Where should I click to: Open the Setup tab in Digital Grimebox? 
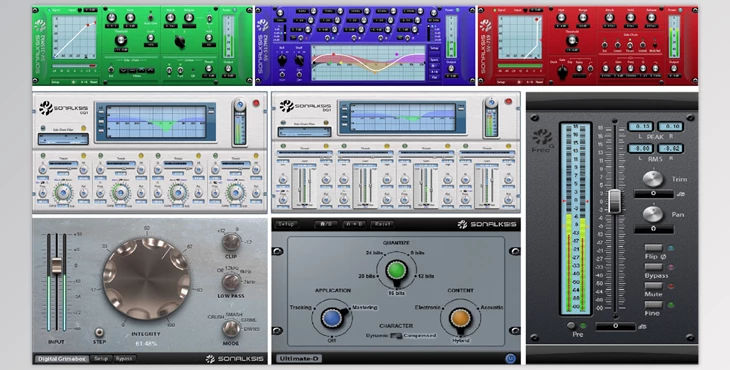pos(101,359)
